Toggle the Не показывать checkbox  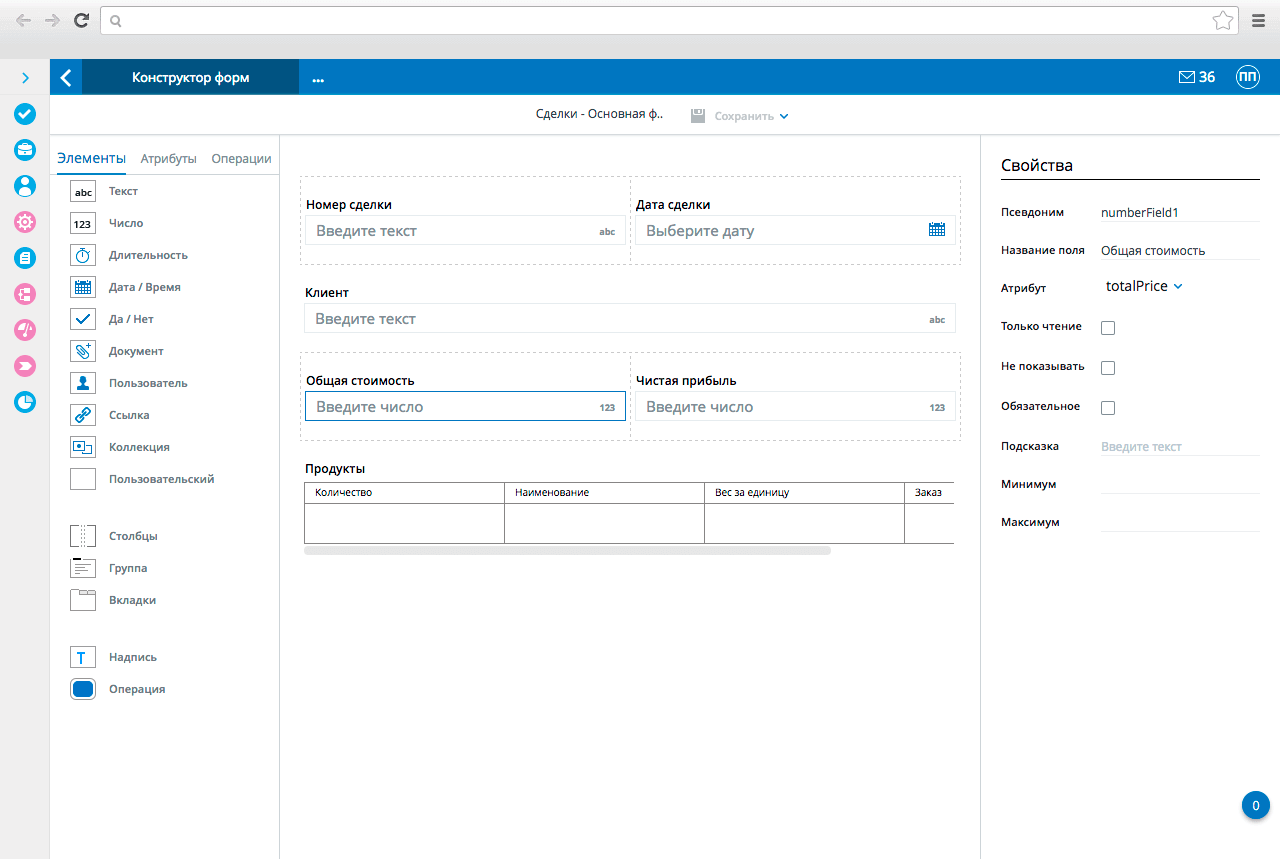1108,368
